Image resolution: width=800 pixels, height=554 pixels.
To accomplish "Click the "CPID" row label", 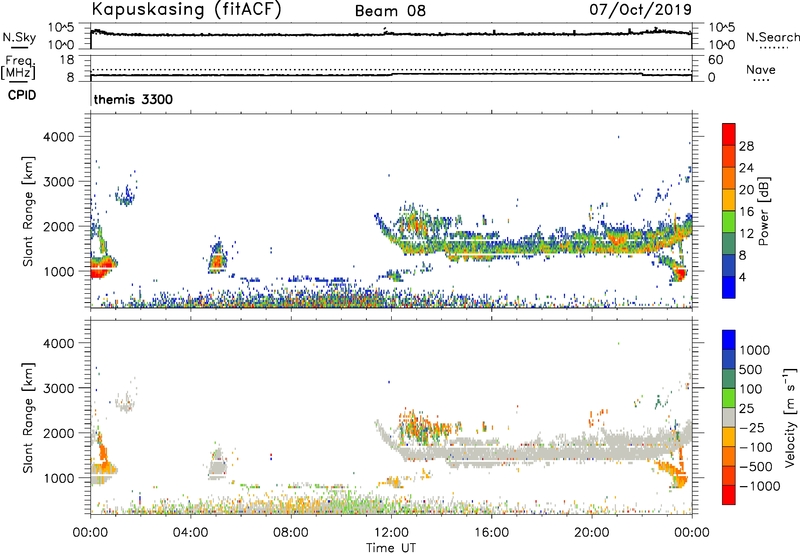I will pos(22,95).
